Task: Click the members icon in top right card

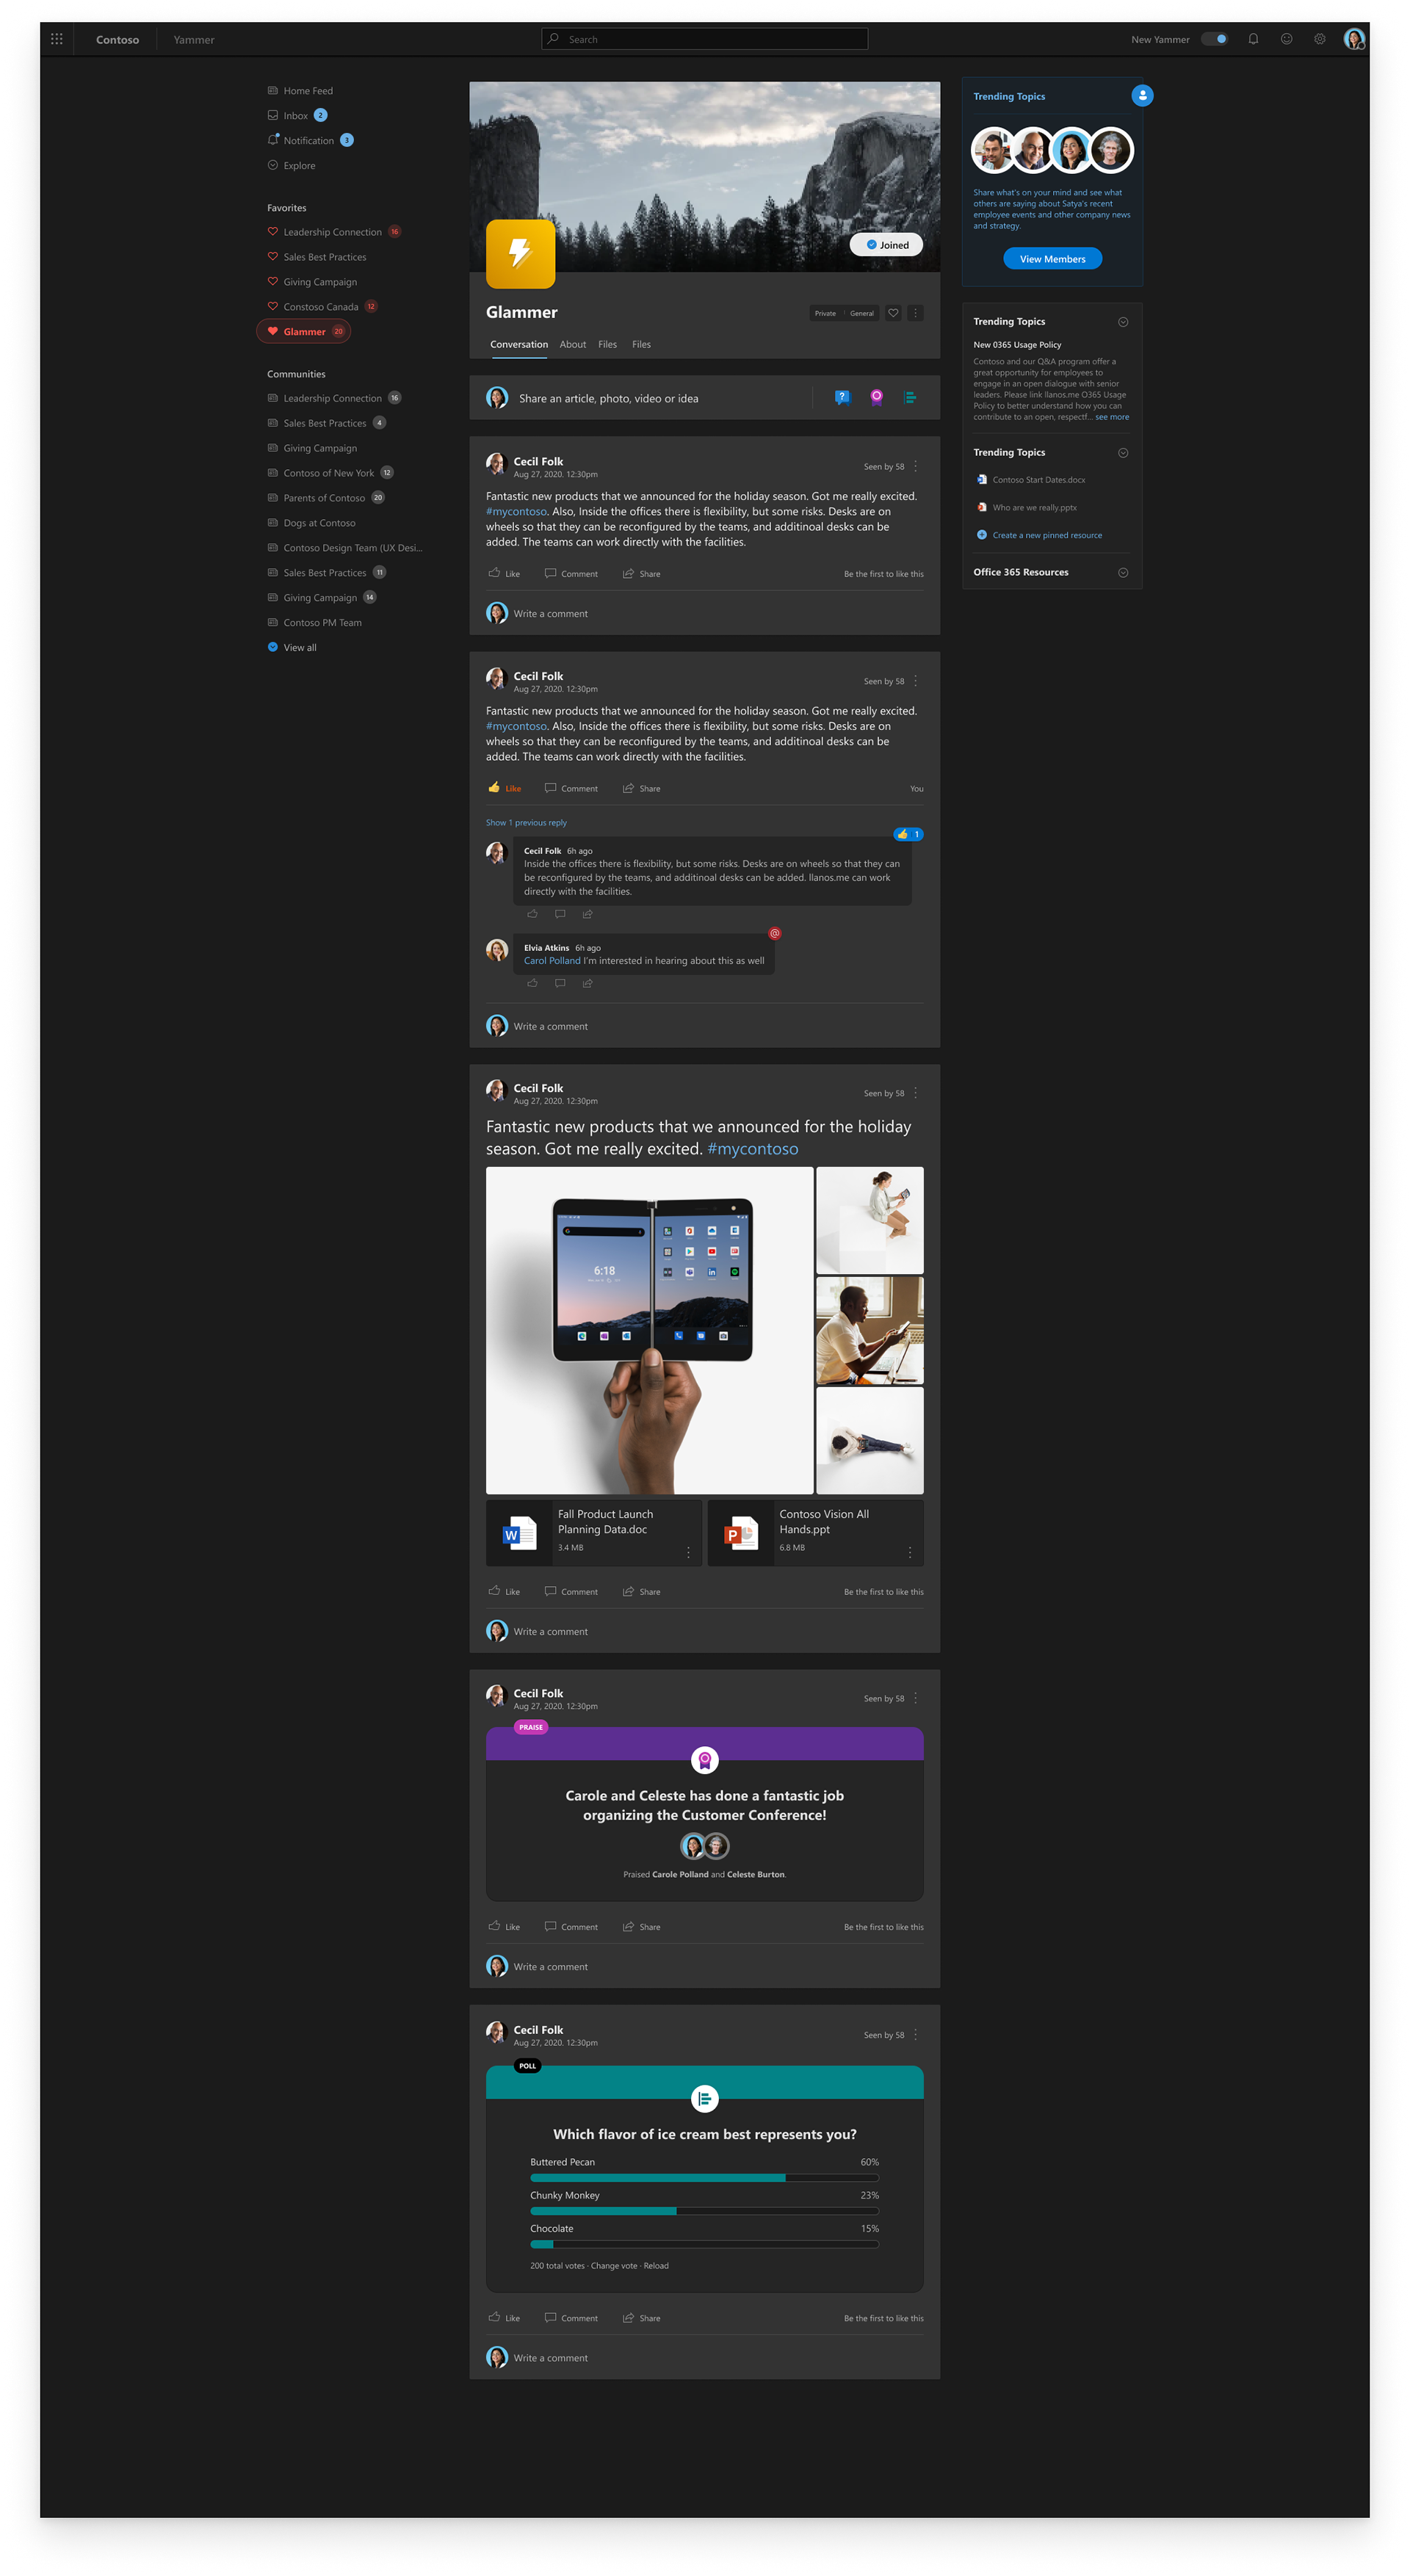Action: [1142, 95]
